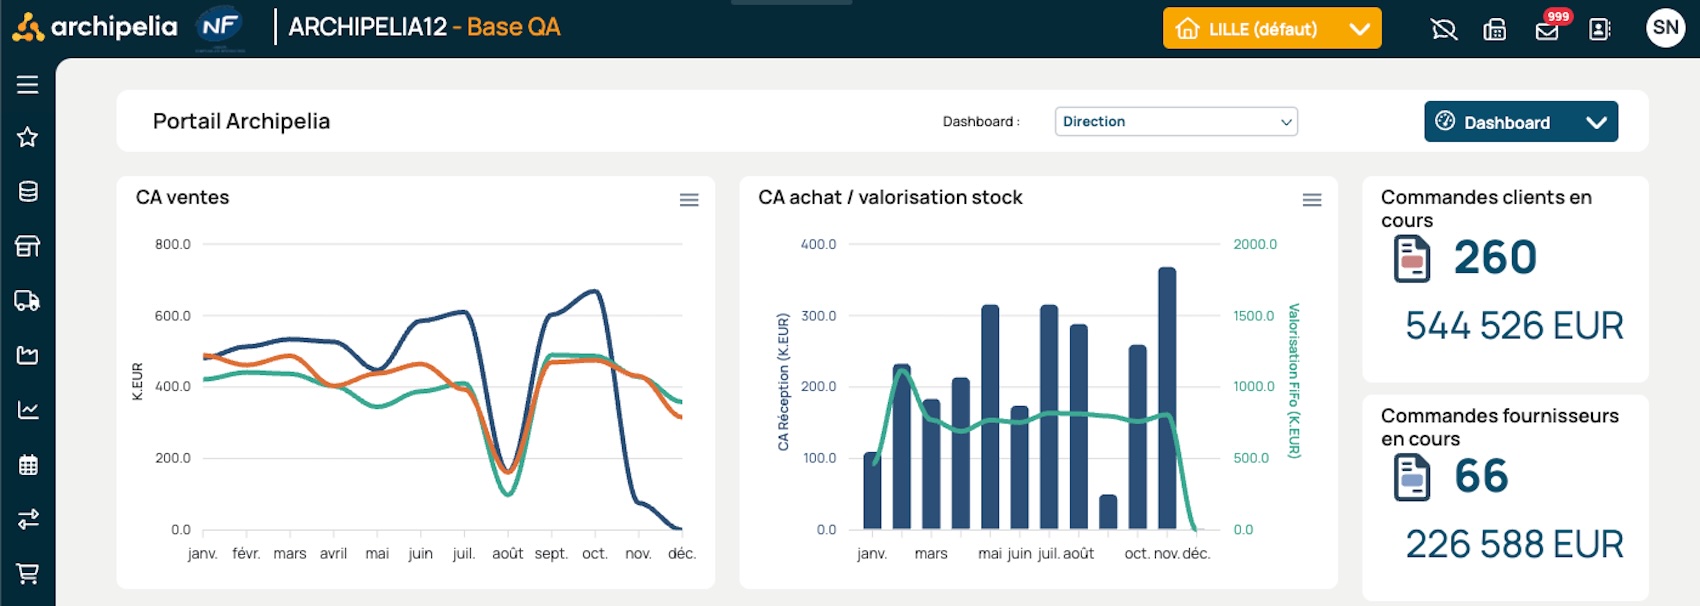Open the Direction dashboard select box

pos(1175,122)
